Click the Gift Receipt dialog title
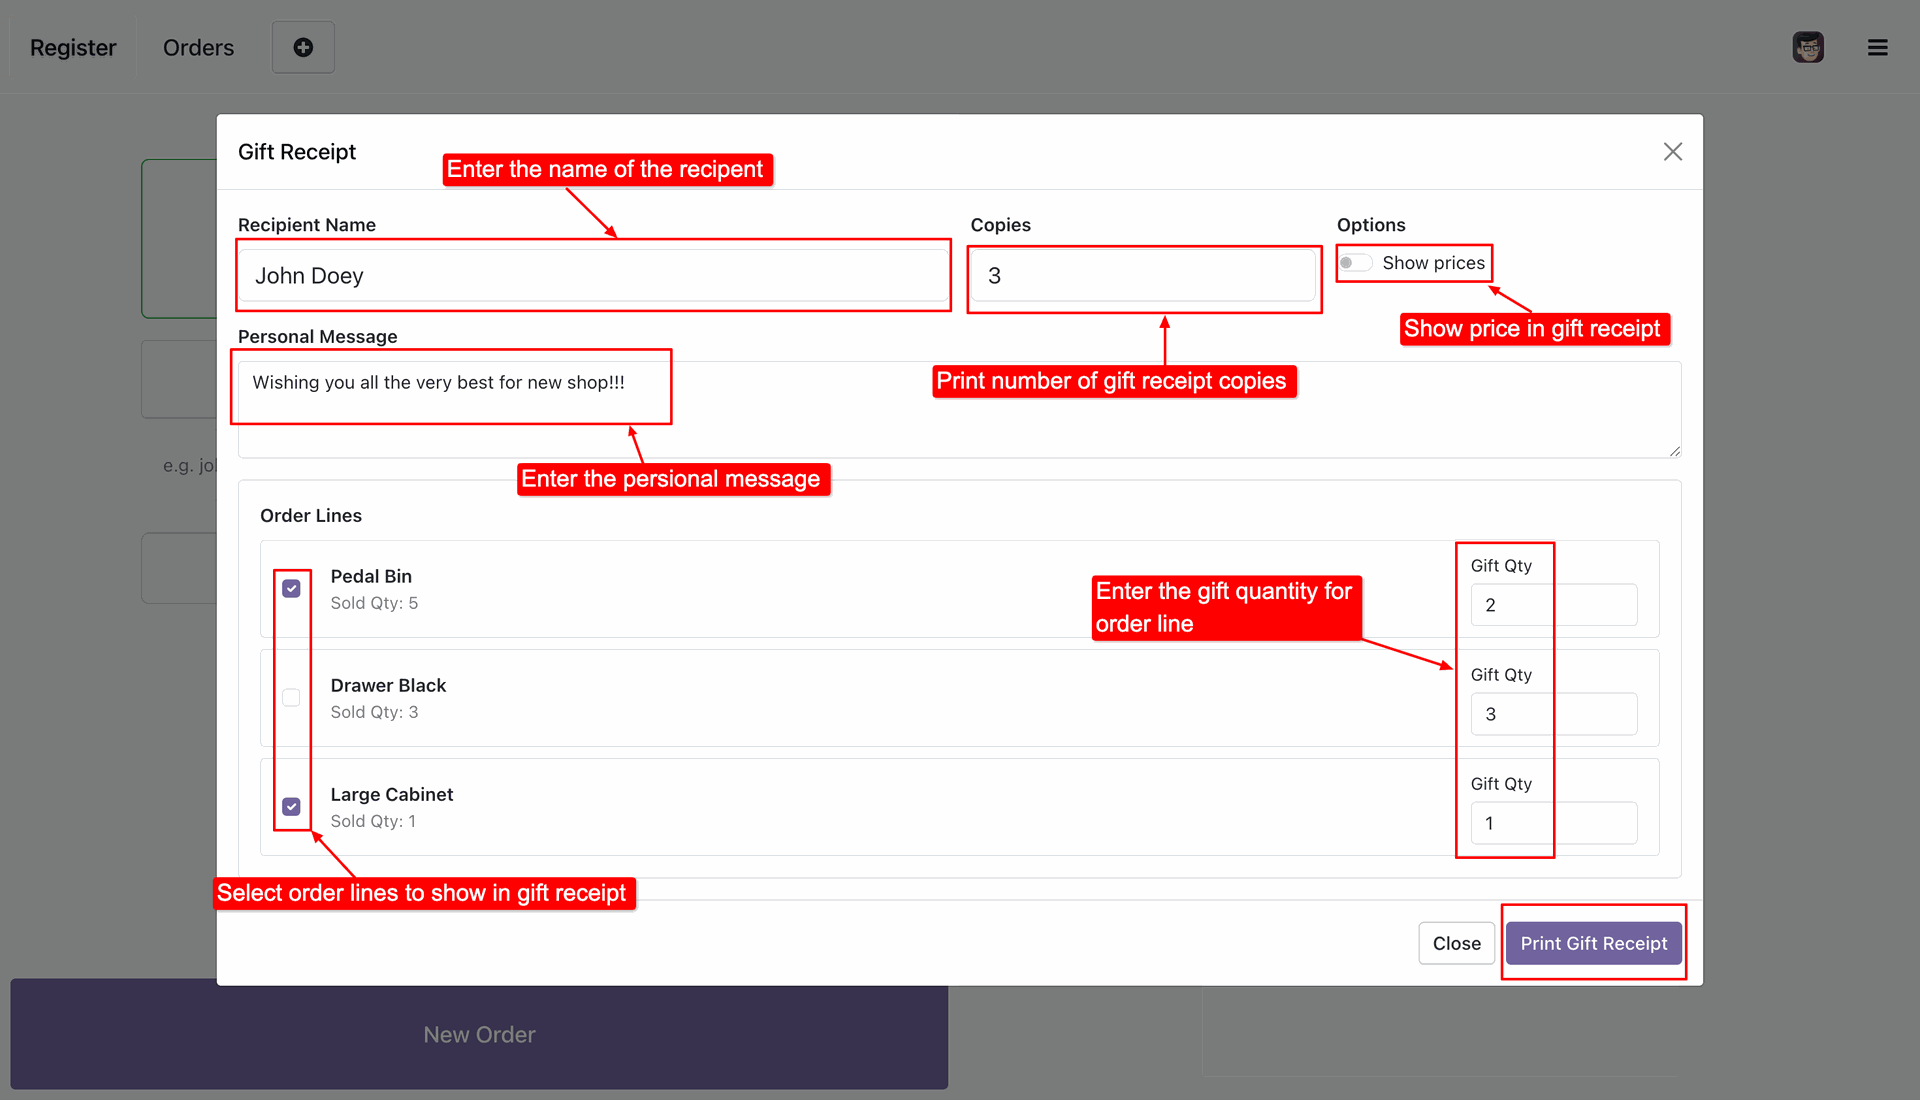Screen dimensions: 1920x1100 click(x=297, y=151)
